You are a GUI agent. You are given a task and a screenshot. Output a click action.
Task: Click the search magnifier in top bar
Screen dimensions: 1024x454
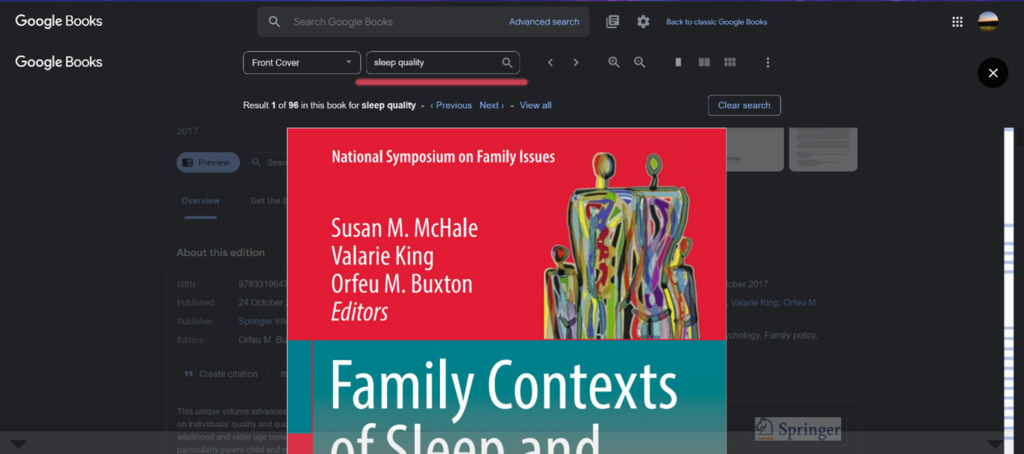pos(274,22)
